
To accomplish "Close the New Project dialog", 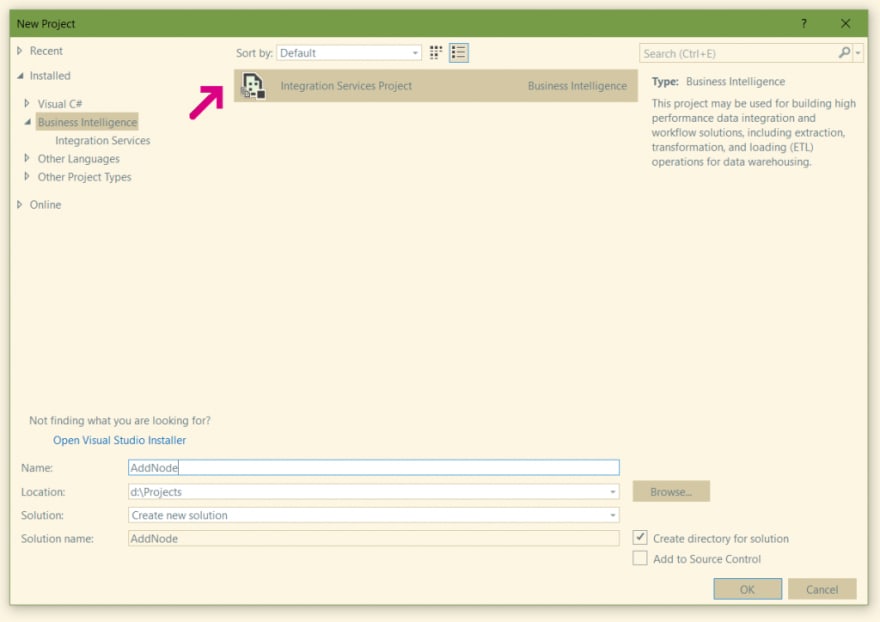I will tap(845, 24).
